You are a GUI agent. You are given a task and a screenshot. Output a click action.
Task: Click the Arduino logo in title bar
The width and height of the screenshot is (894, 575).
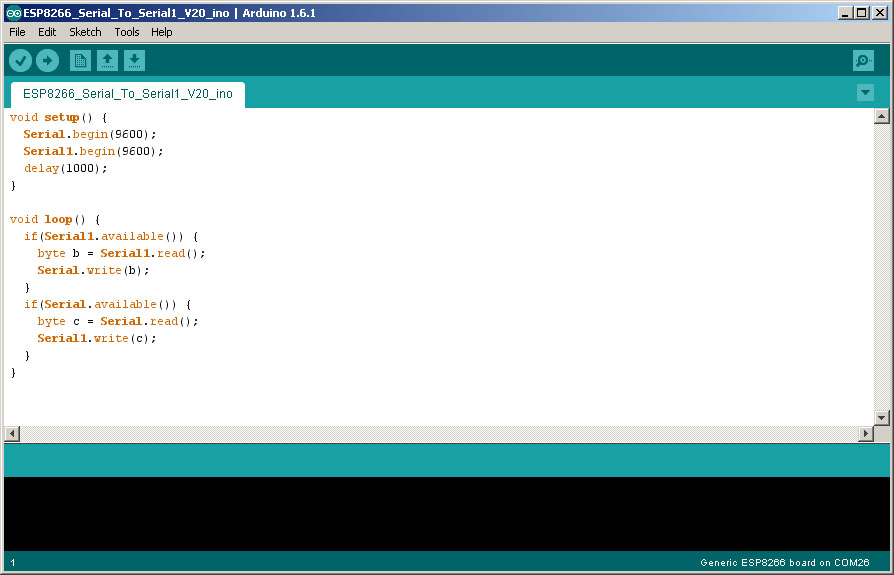coord(13,13)
